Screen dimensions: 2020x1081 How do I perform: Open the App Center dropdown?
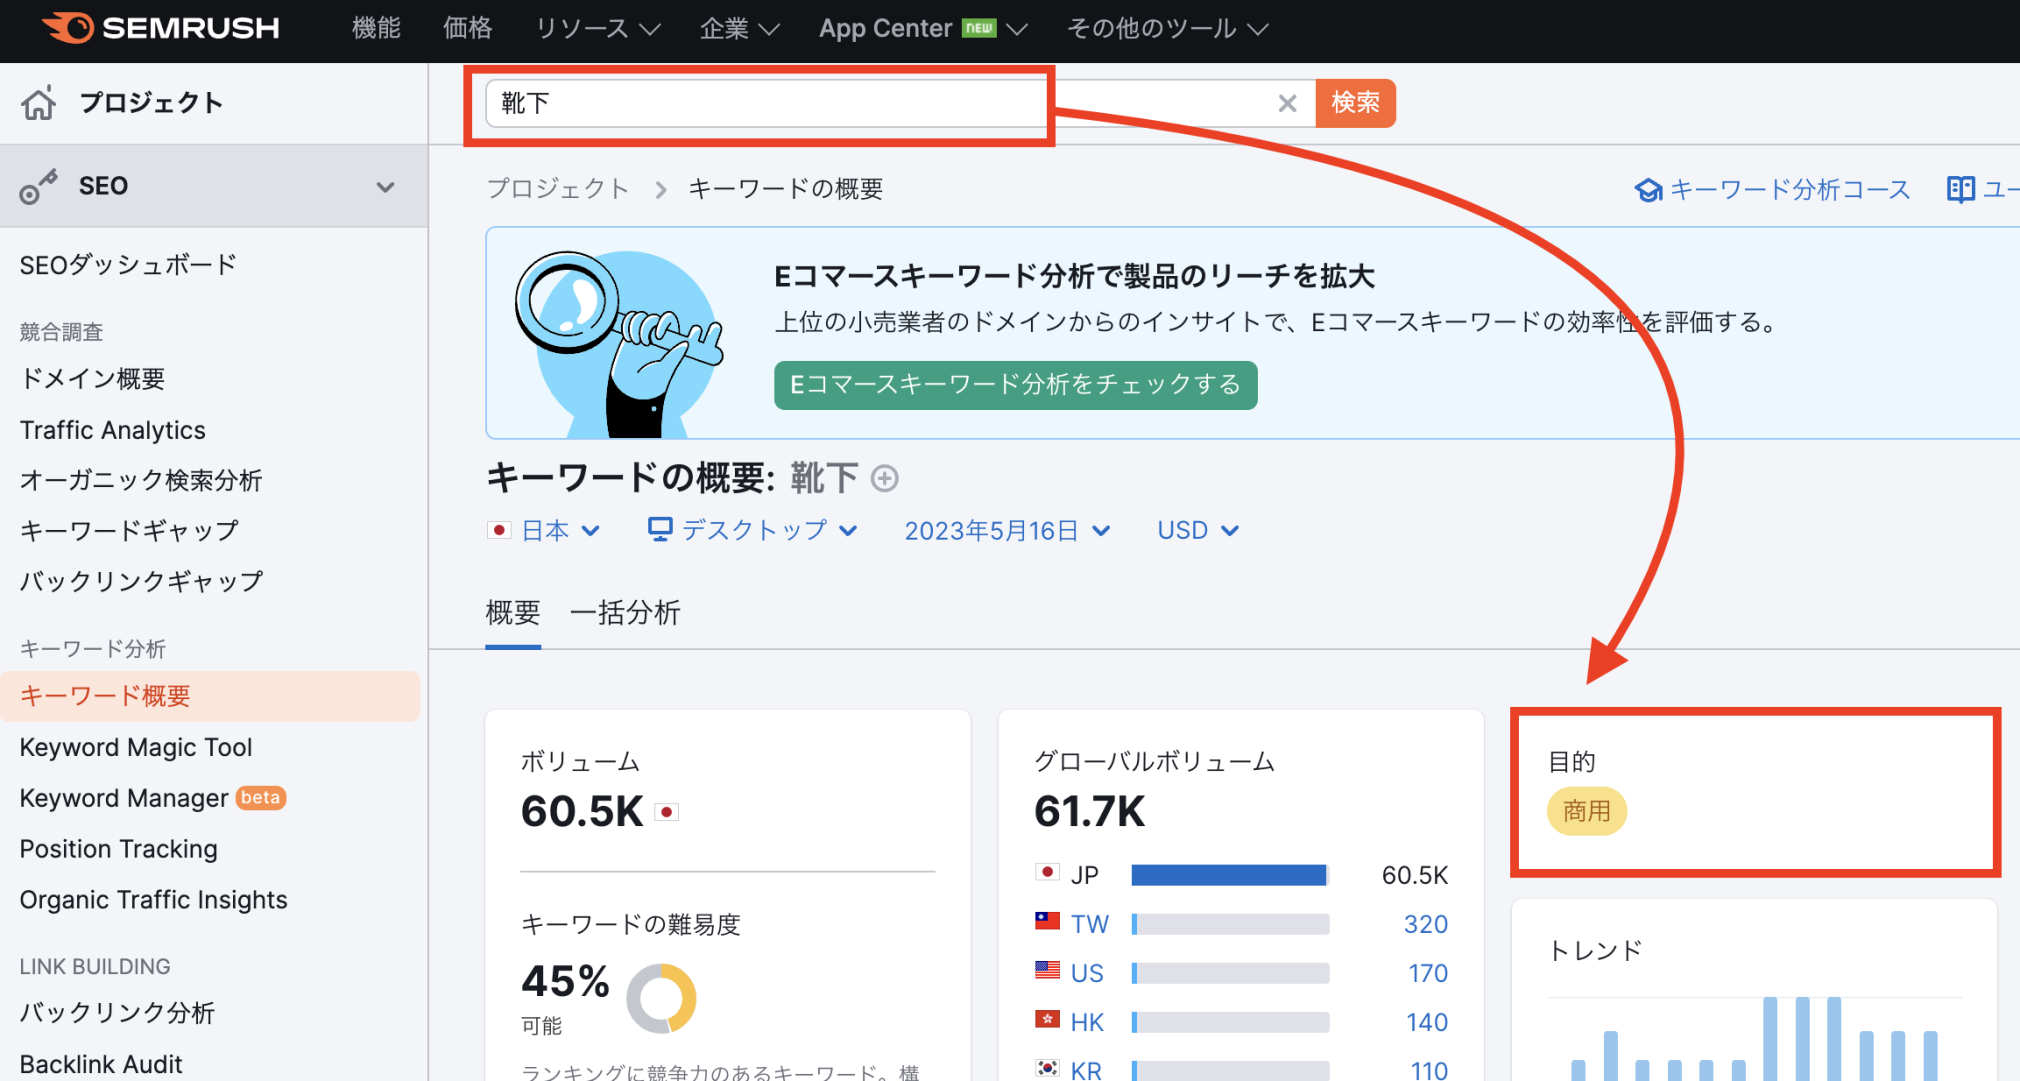[x=923, y=29]
